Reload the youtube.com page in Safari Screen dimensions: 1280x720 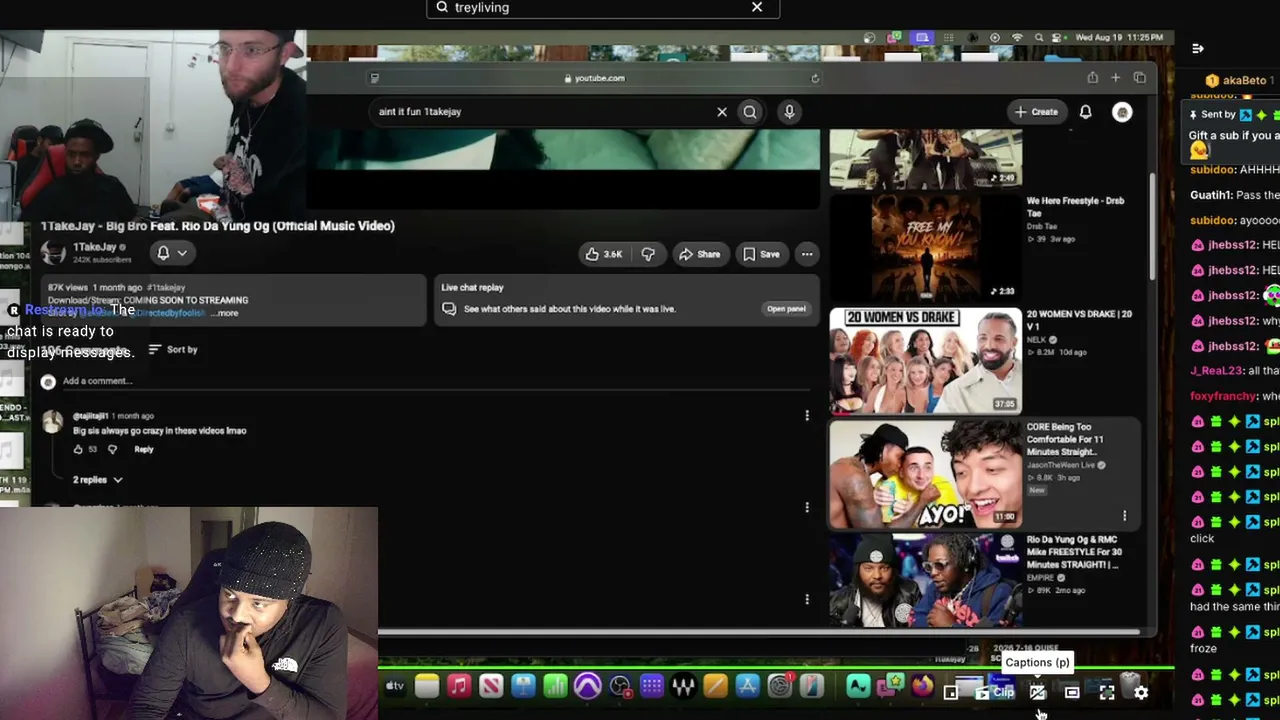(815, 78)
